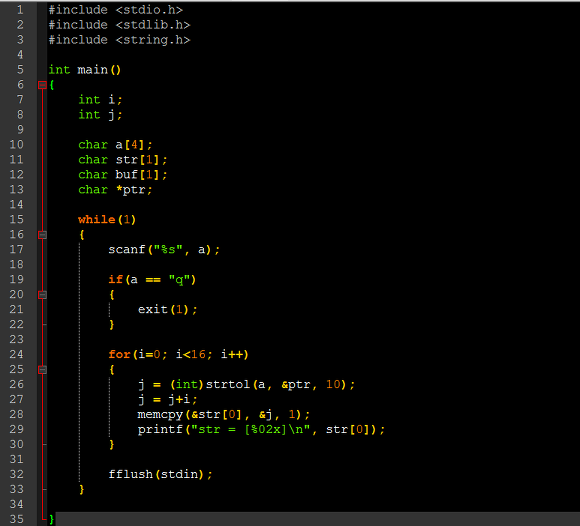Click on '#include <string.h>' line

point(119,40)
